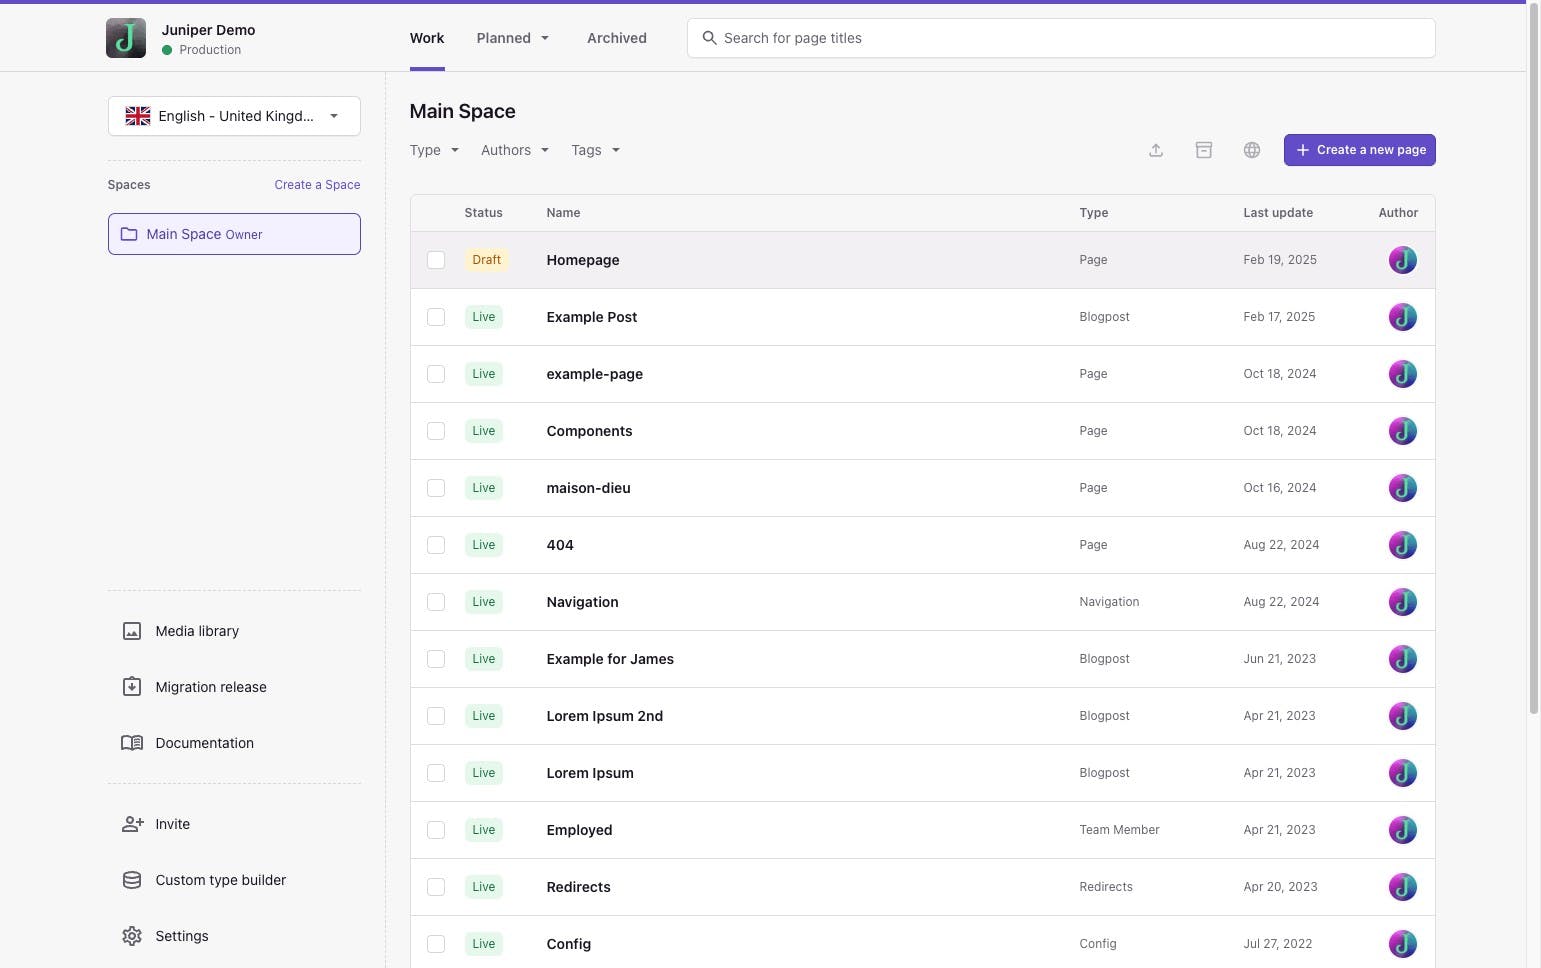Open the English - United Kingdom language selector
1541x968 pixels.
[x=234, y=116]
